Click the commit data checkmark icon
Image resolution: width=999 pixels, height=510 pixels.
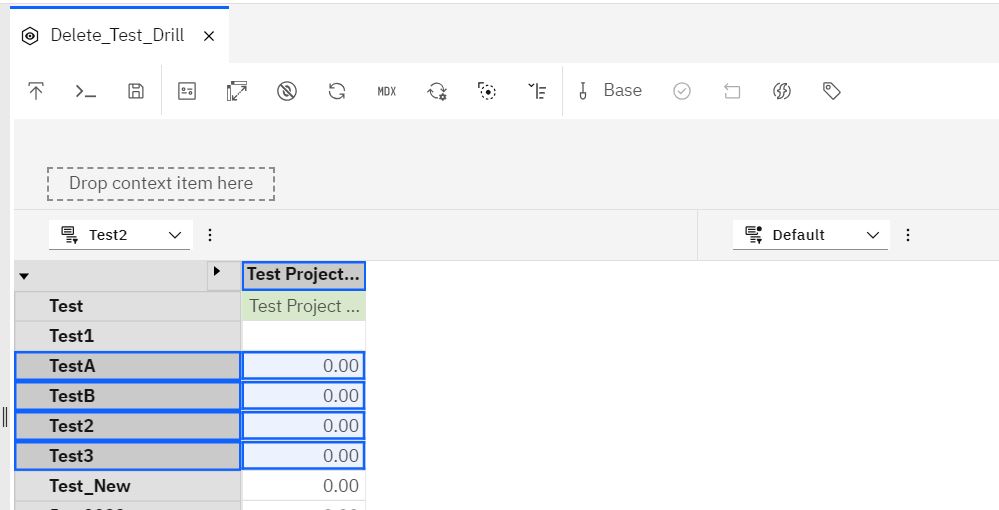coord(682,91)
